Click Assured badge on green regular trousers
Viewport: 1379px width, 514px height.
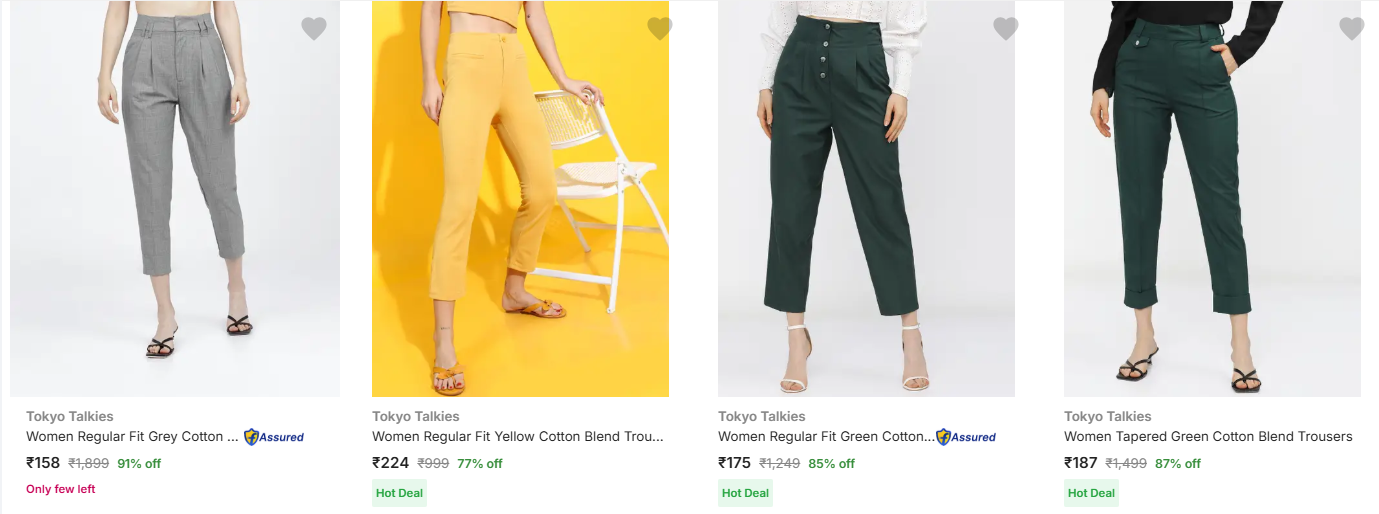pyautogui.click(x=966, y=437)
